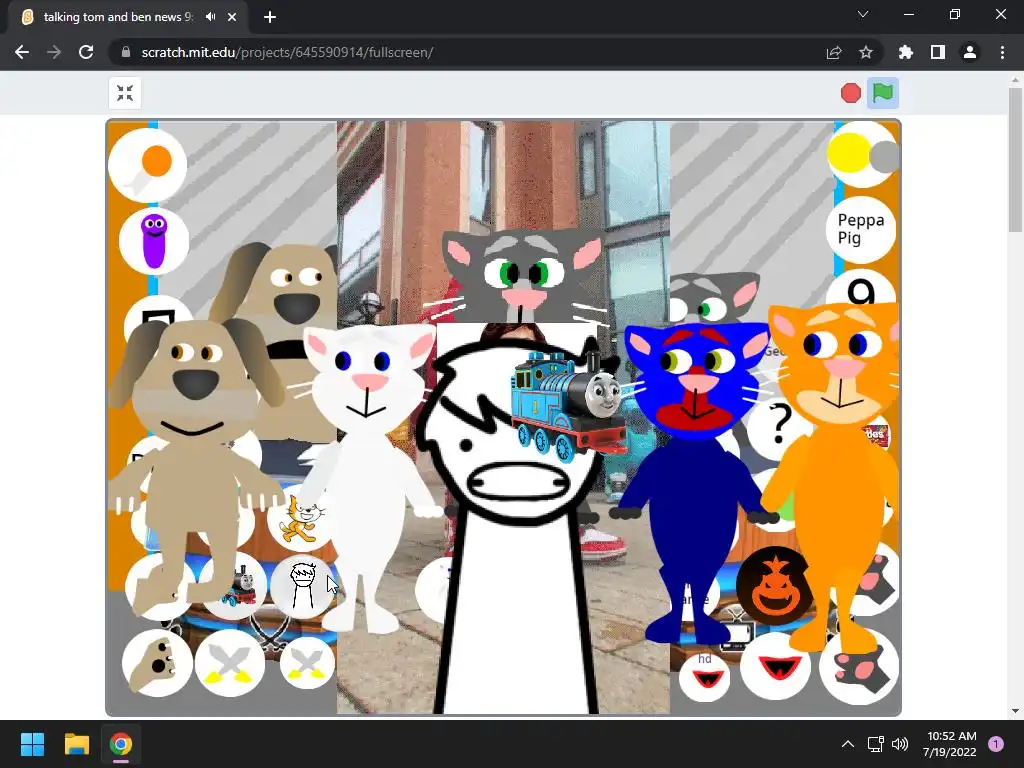Open the Chrome three-dot menu
This screenshot has height=768, width=1024.
(1002, 52)
